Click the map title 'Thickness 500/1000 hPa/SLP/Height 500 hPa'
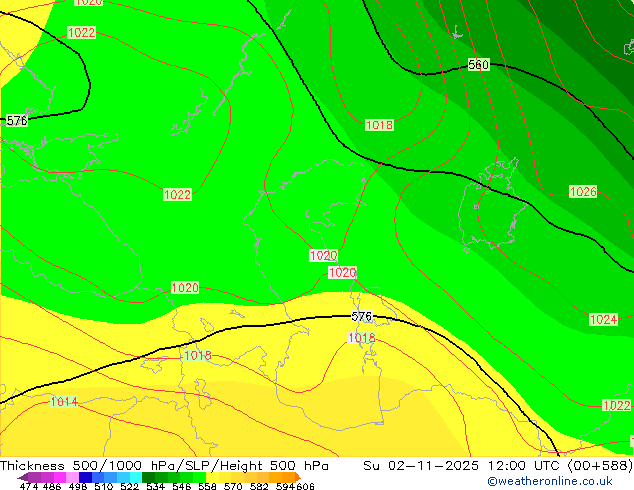The image size is (634, 490). 164,466
